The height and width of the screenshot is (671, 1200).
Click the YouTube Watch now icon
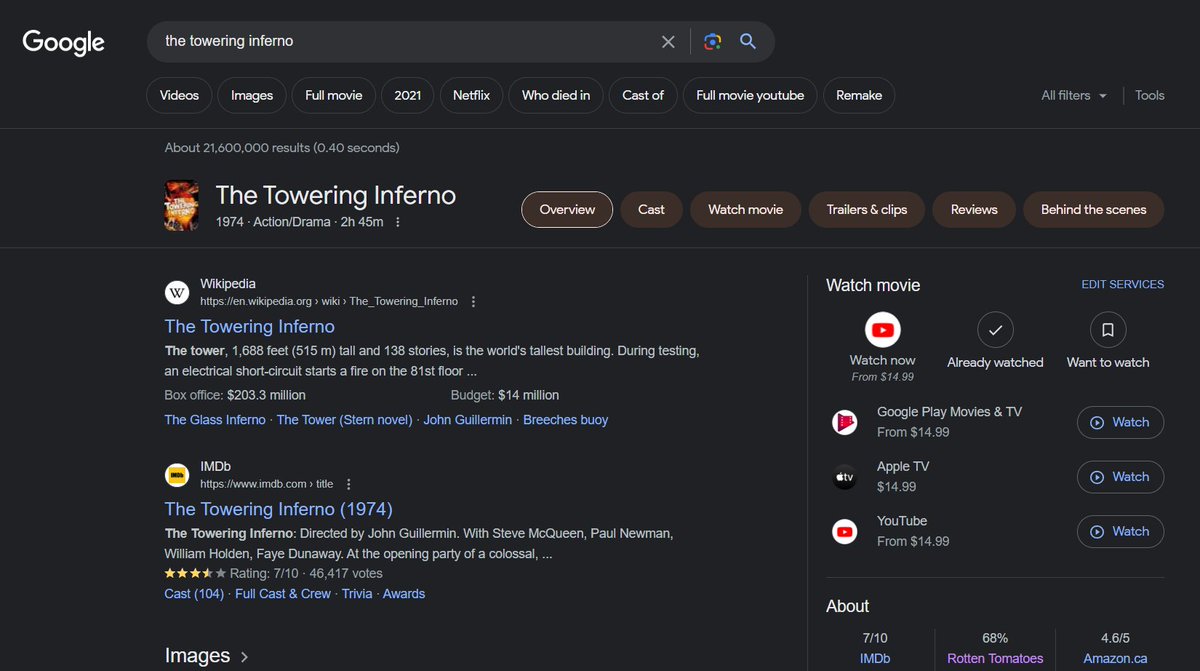click(883, 329)
